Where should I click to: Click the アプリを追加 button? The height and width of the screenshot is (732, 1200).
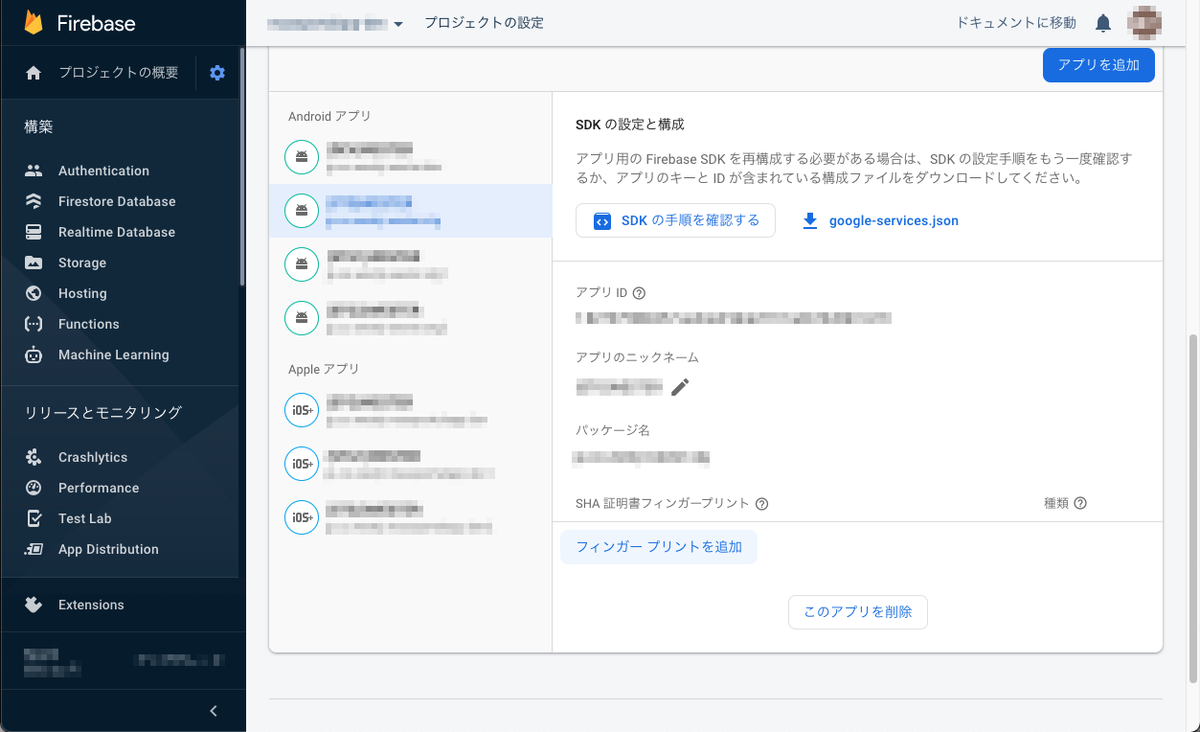tap(1099, 65)
